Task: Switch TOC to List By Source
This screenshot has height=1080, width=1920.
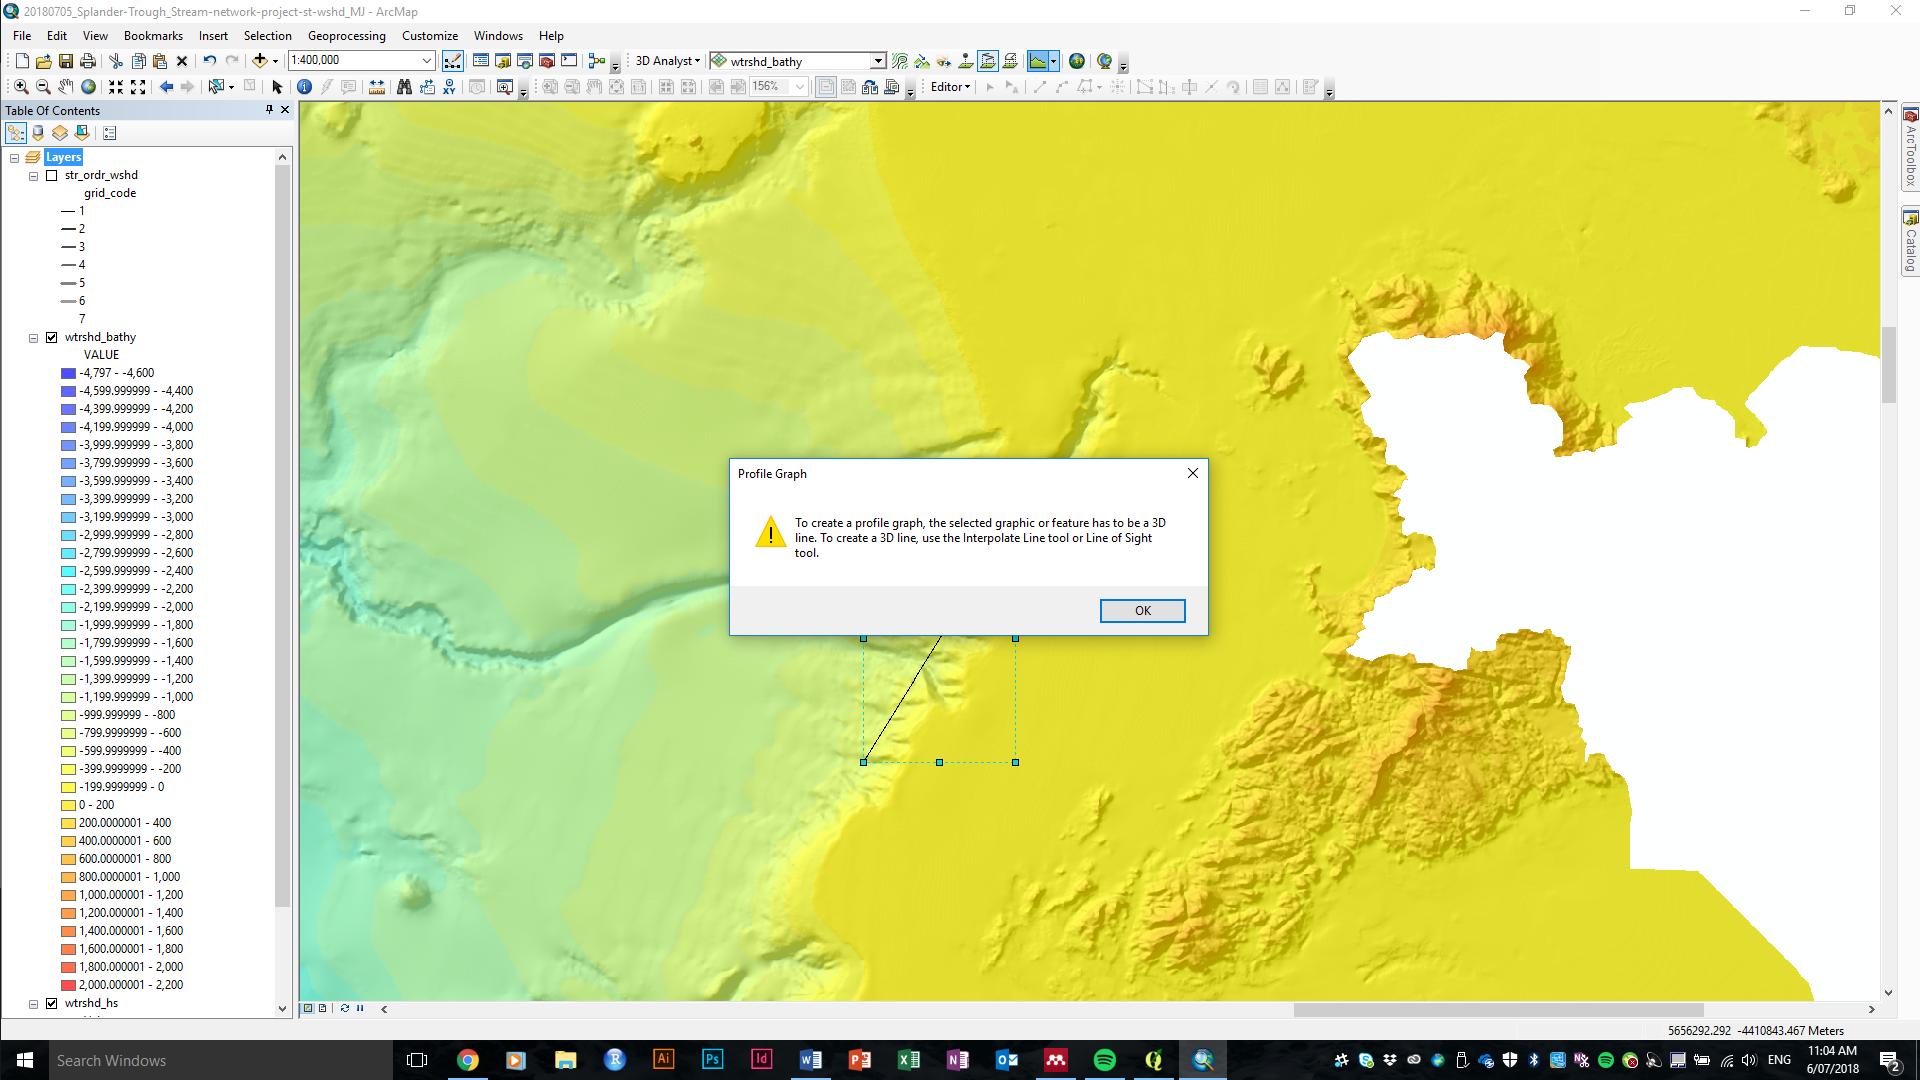Action: pos(38,132)
